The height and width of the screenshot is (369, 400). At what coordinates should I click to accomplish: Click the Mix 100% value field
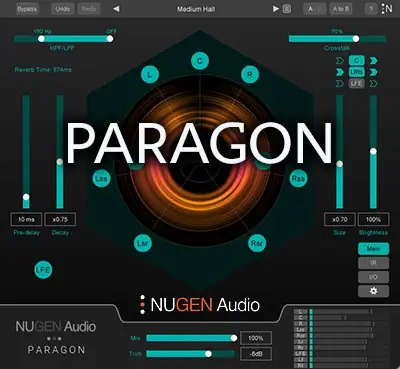coord(256,338)
